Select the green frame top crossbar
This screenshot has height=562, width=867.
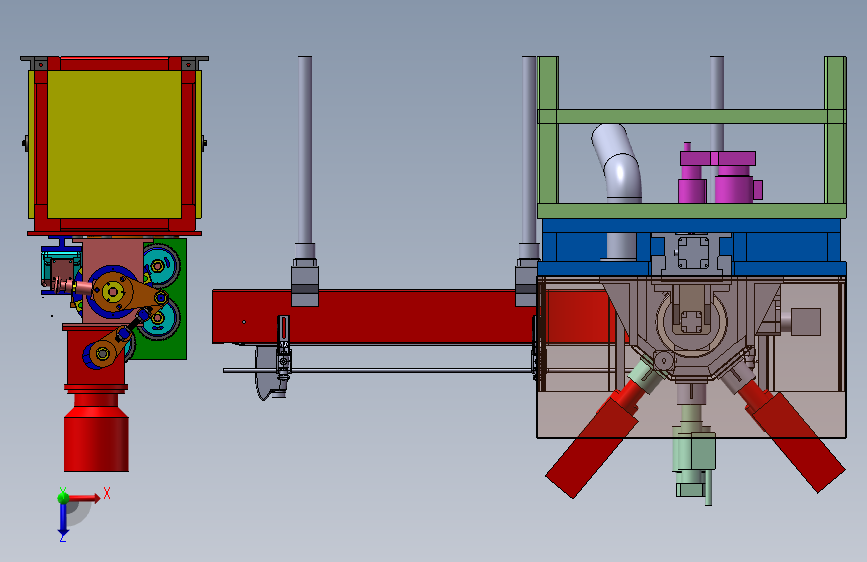[691, 116]
